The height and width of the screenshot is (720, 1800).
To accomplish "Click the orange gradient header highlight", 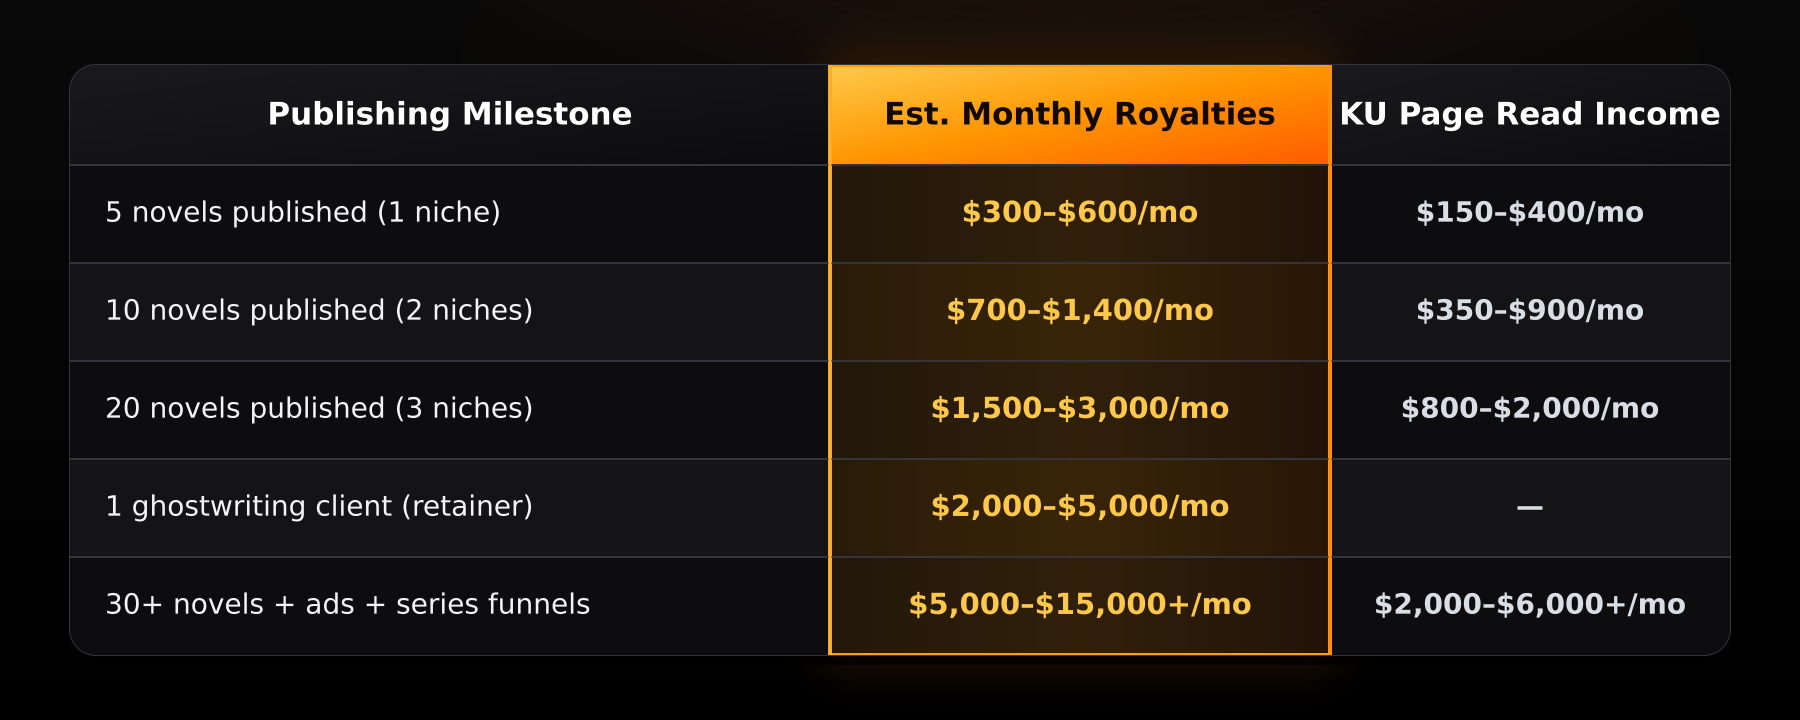I will (x=1080, y=115).
